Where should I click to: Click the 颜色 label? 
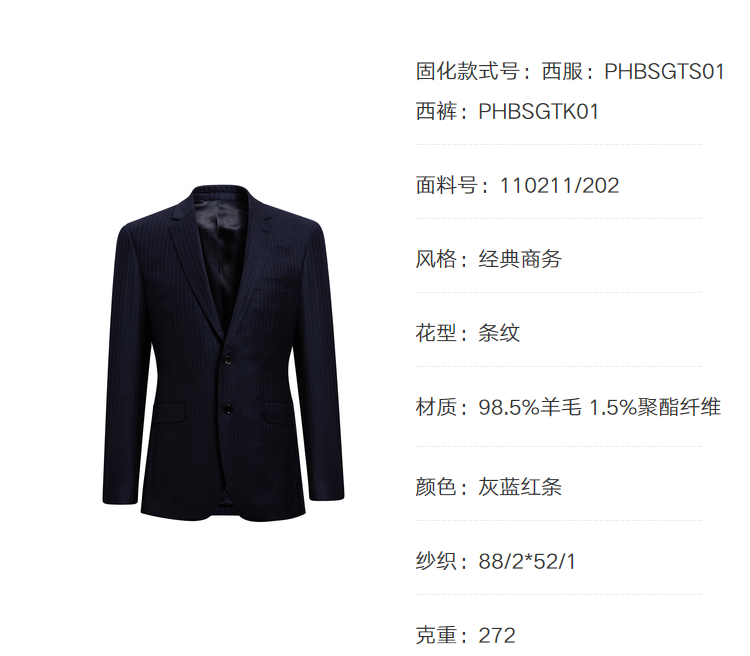pos(436,487)
